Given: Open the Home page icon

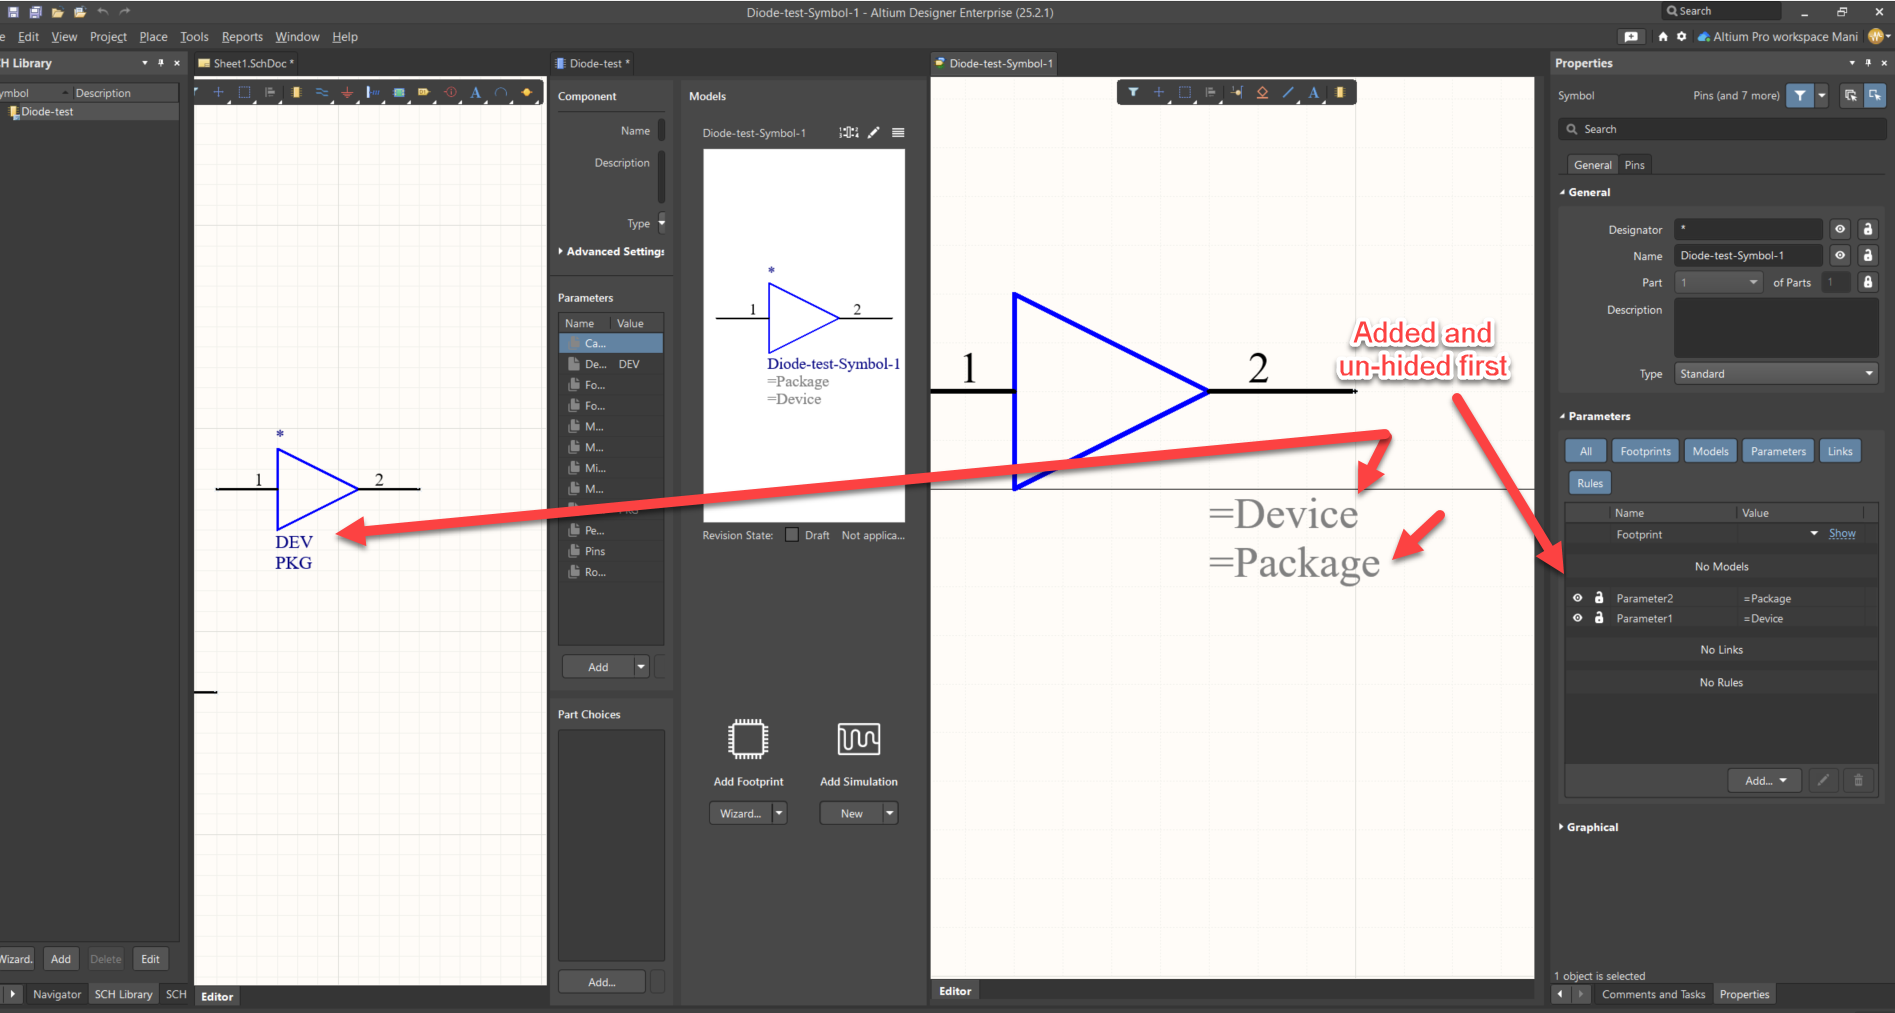Looking at the screenshot, I should click(x=1663, y=36).
